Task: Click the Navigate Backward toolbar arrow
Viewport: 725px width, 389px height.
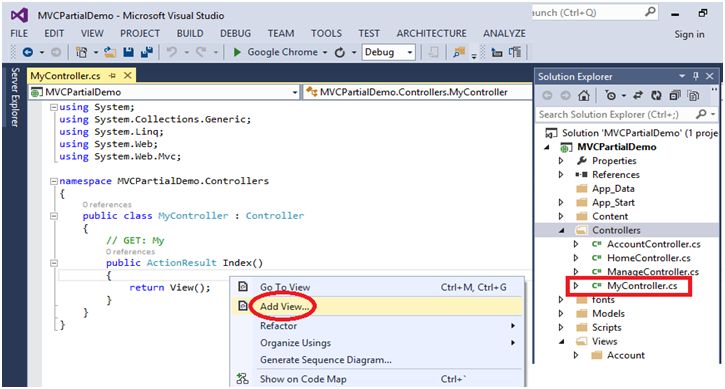Action: (x=28, y=52)
